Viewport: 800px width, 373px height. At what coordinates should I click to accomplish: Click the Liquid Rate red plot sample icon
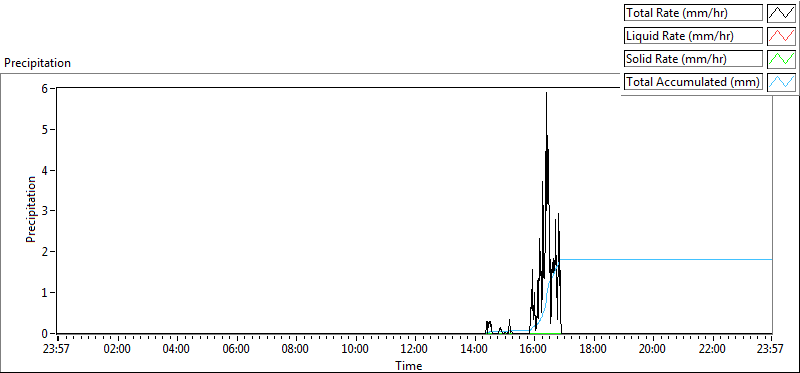point(782,36)
